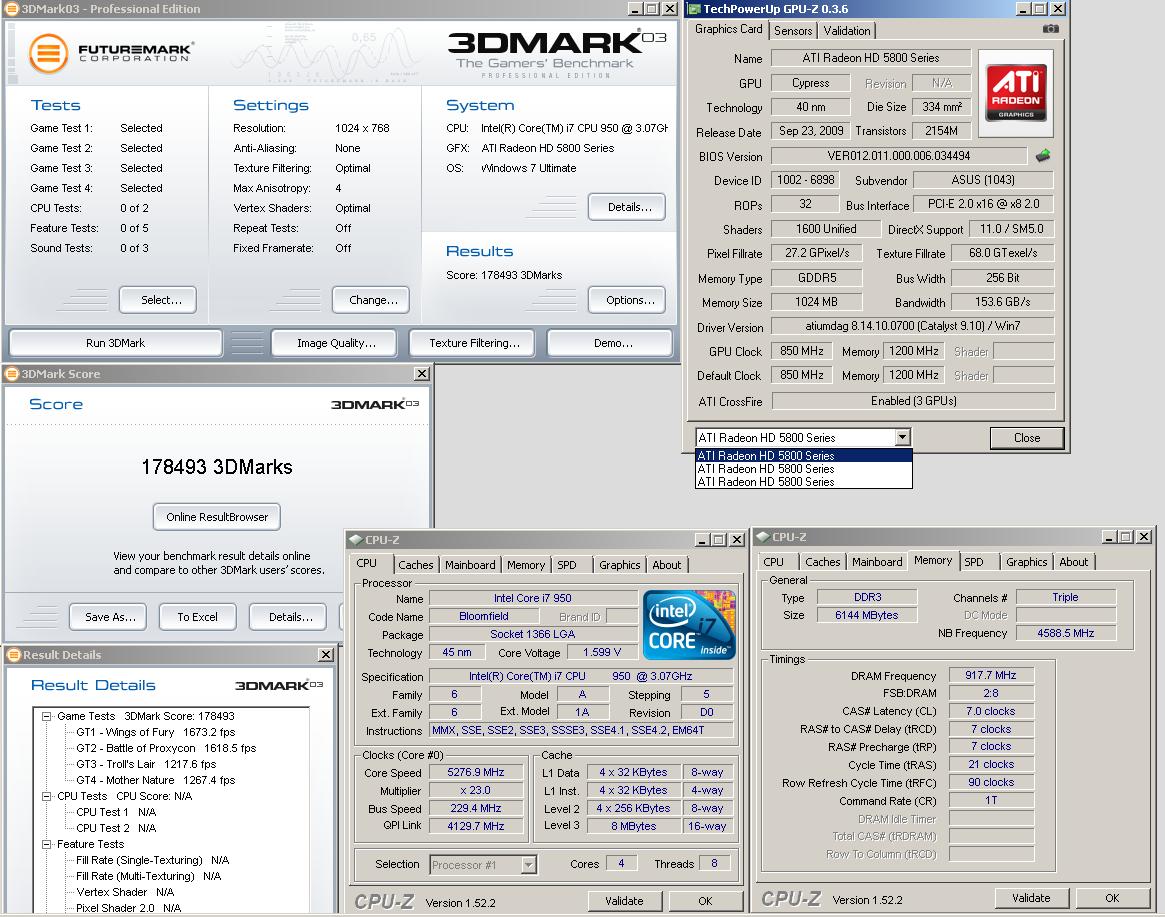Click Validate in right CPU-Z window
1165x917 pixels.
click(x=1031, y=898)
